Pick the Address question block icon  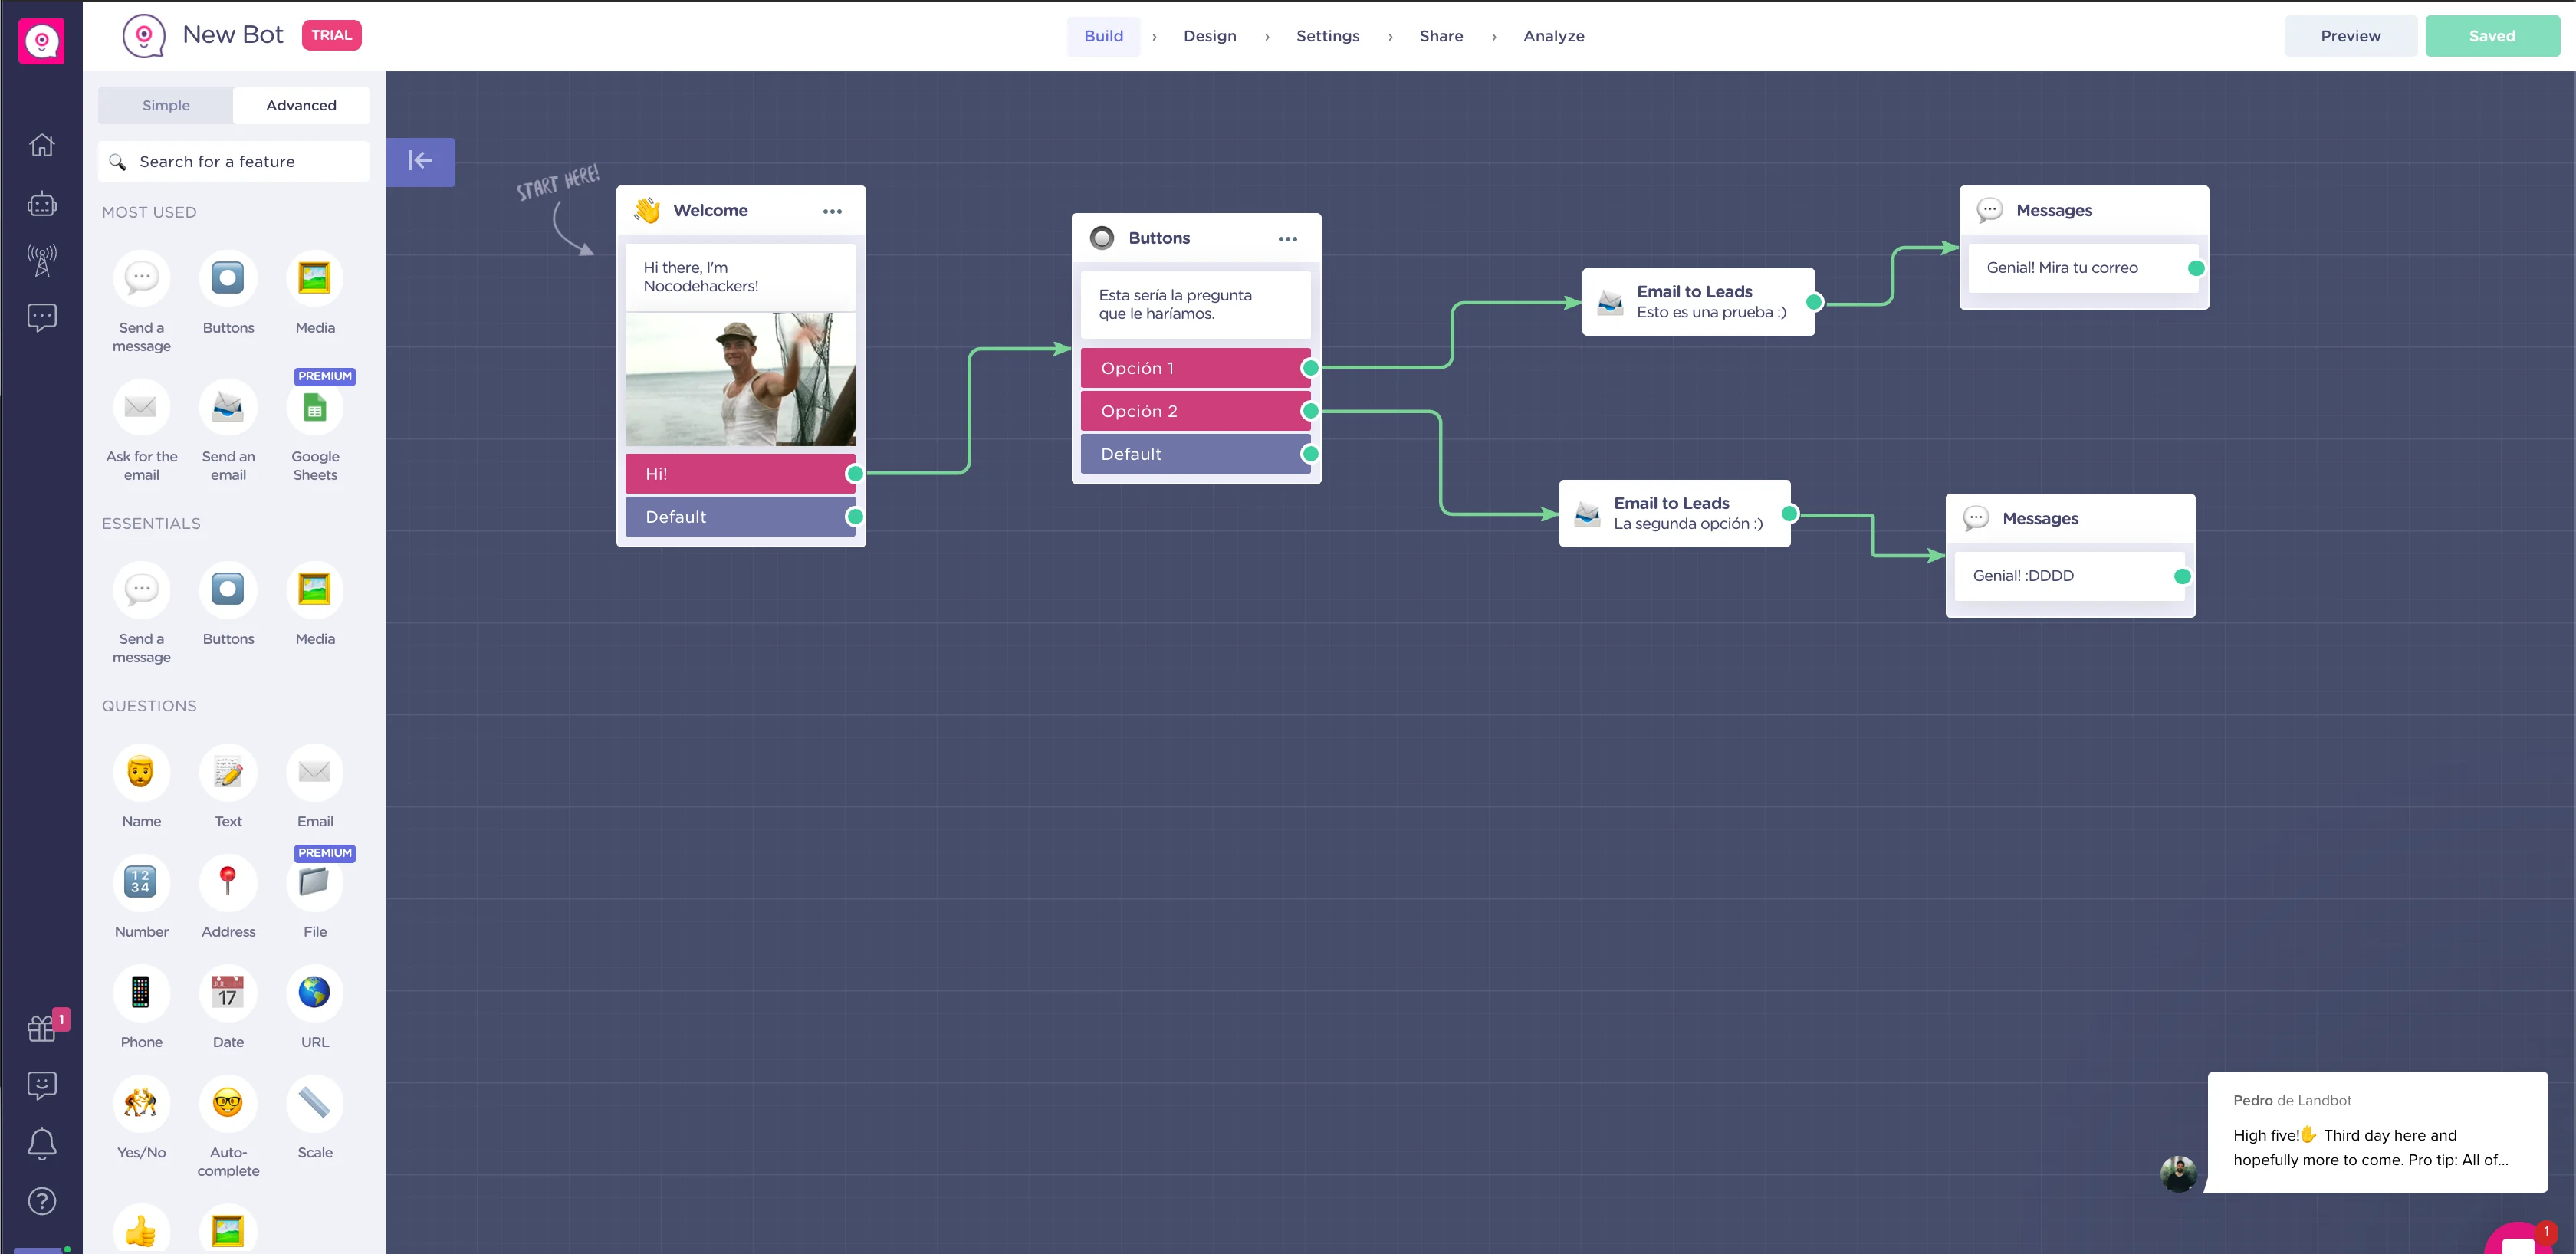point(228,882)
